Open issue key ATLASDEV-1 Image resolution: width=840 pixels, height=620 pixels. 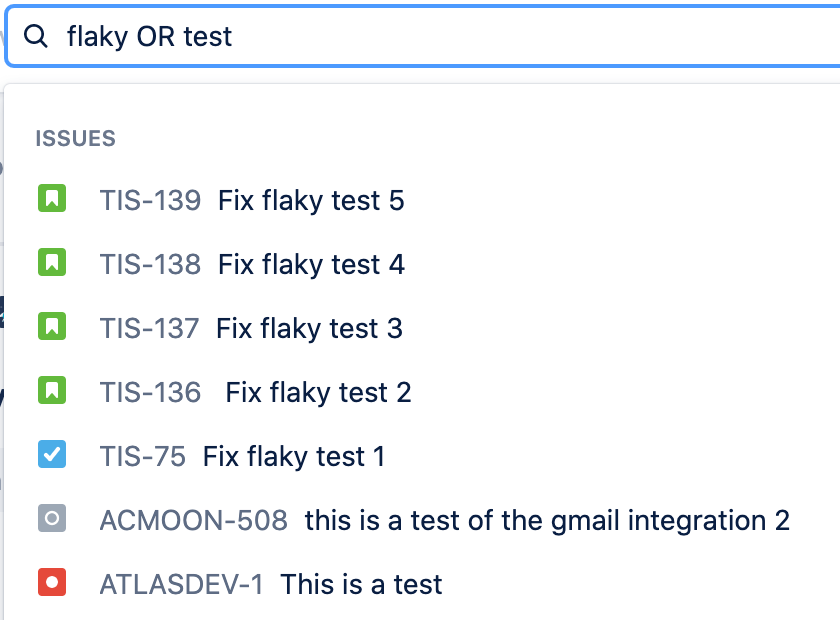(181, 584)
